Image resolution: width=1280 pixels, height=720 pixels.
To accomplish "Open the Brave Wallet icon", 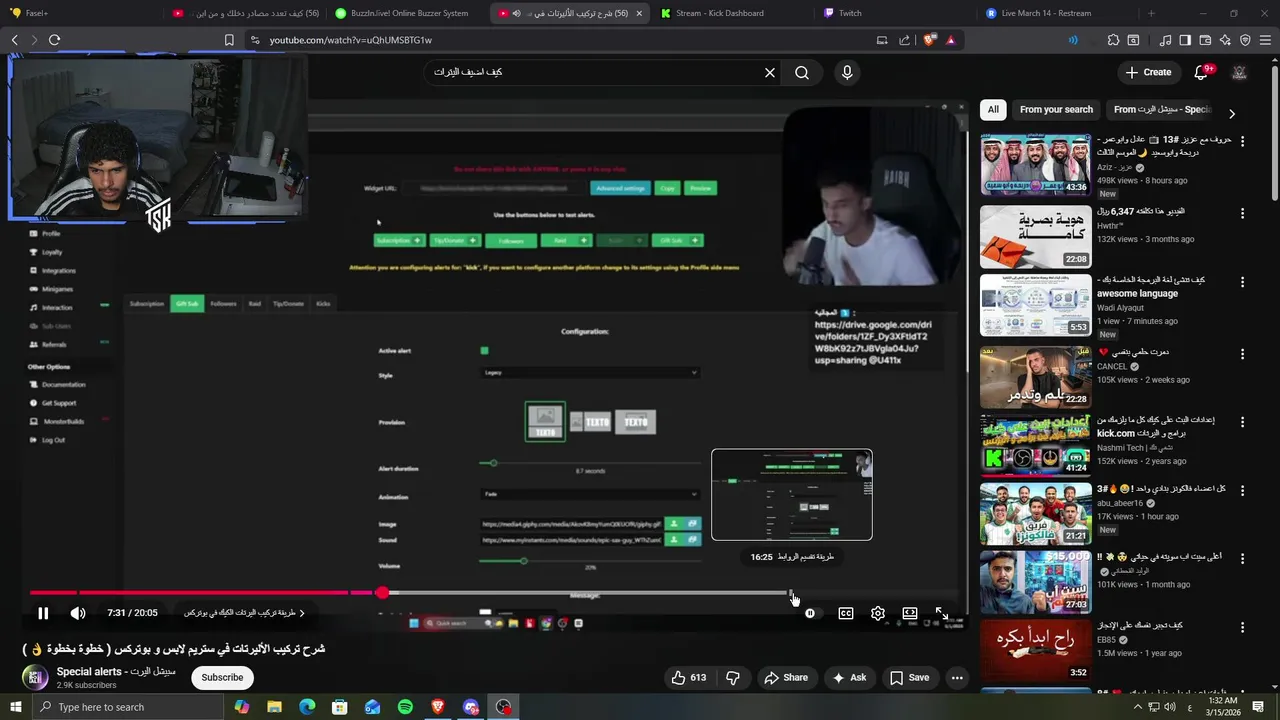I will tap(1205, 40).
